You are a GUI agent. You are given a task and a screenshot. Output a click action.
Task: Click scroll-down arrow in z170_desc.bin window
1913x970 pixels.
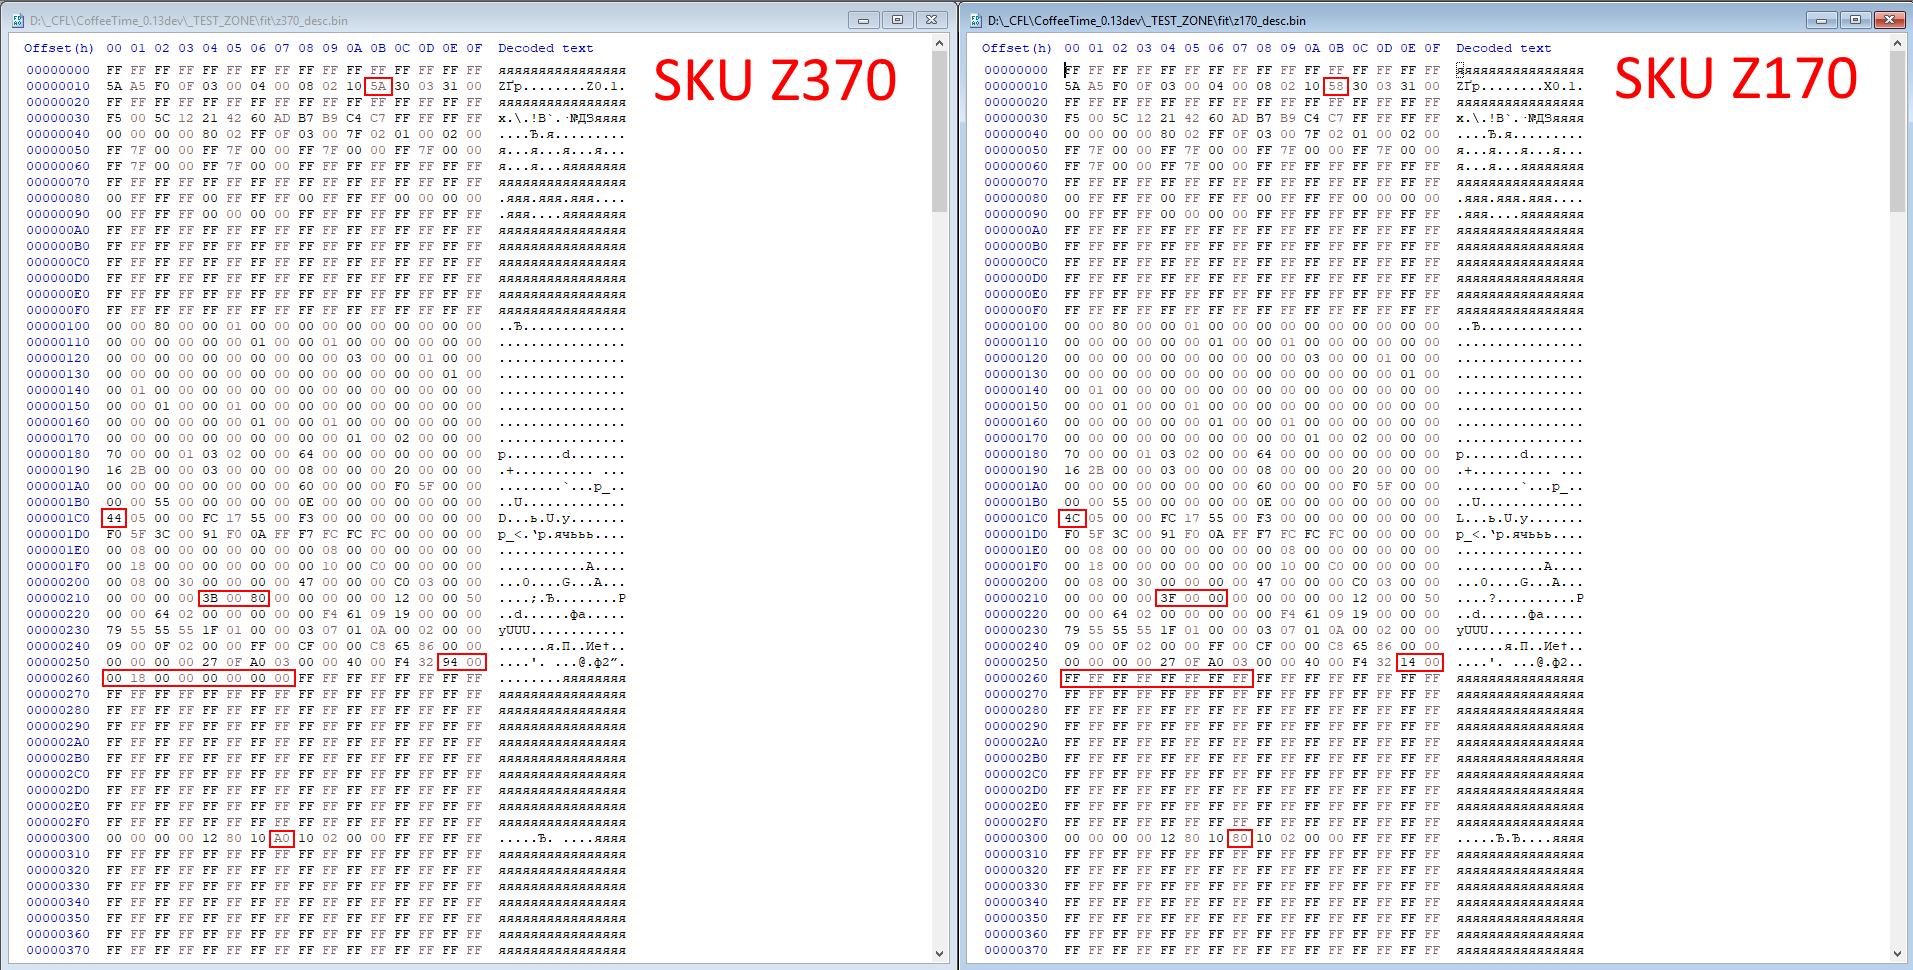(1897, 953)
